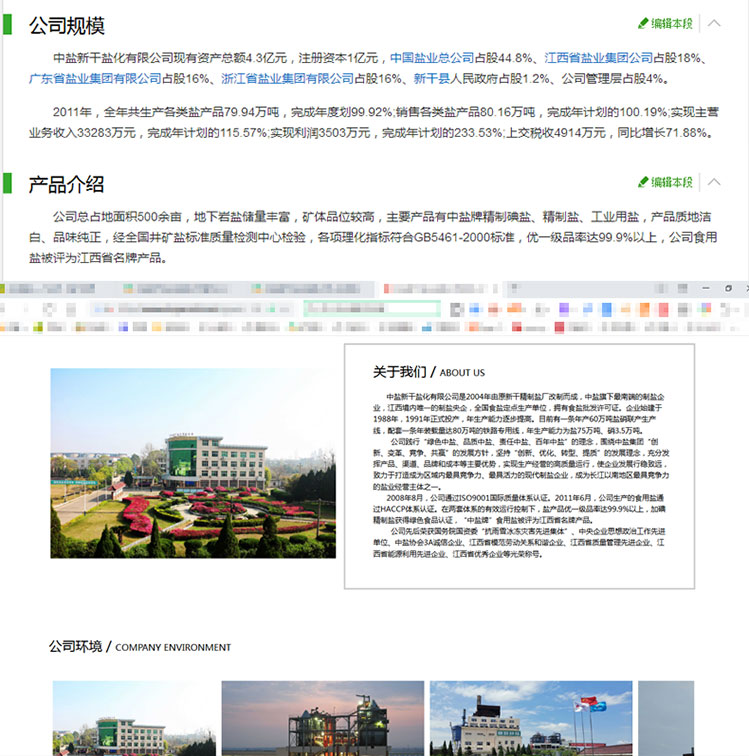Collapse the 产品介绍 section with its chevron
Viewport: 749px width, 756px height.
click(714, 182)
